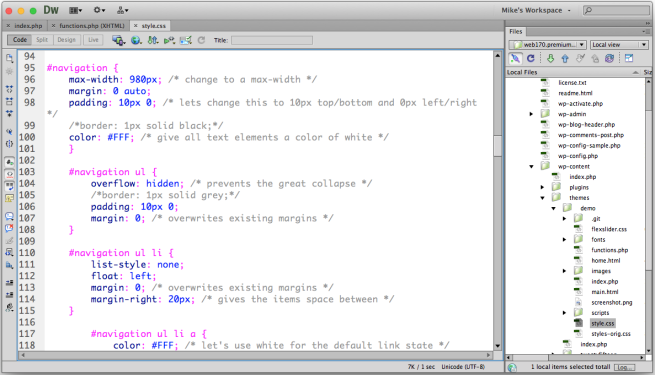655x375 pixels.
Task: Expand the scripts folder
Action: tap(564, 313)
